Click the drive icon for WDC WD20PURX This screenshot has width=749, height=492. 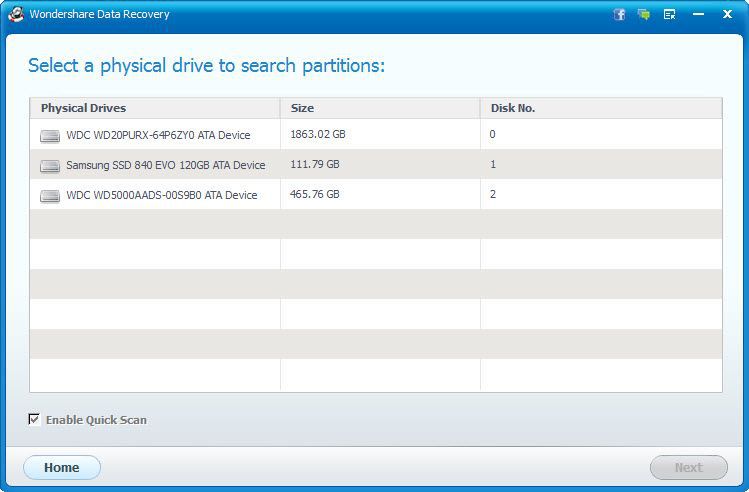50,136
